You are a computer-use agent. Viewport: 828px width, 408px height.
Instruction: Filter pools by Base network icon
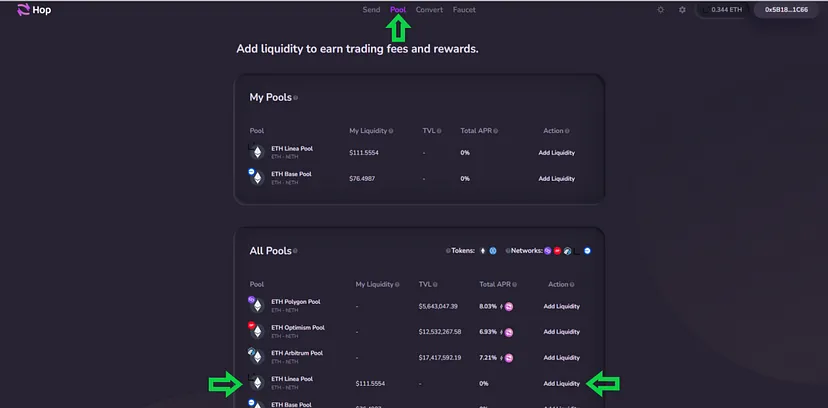tap(588, 250)
